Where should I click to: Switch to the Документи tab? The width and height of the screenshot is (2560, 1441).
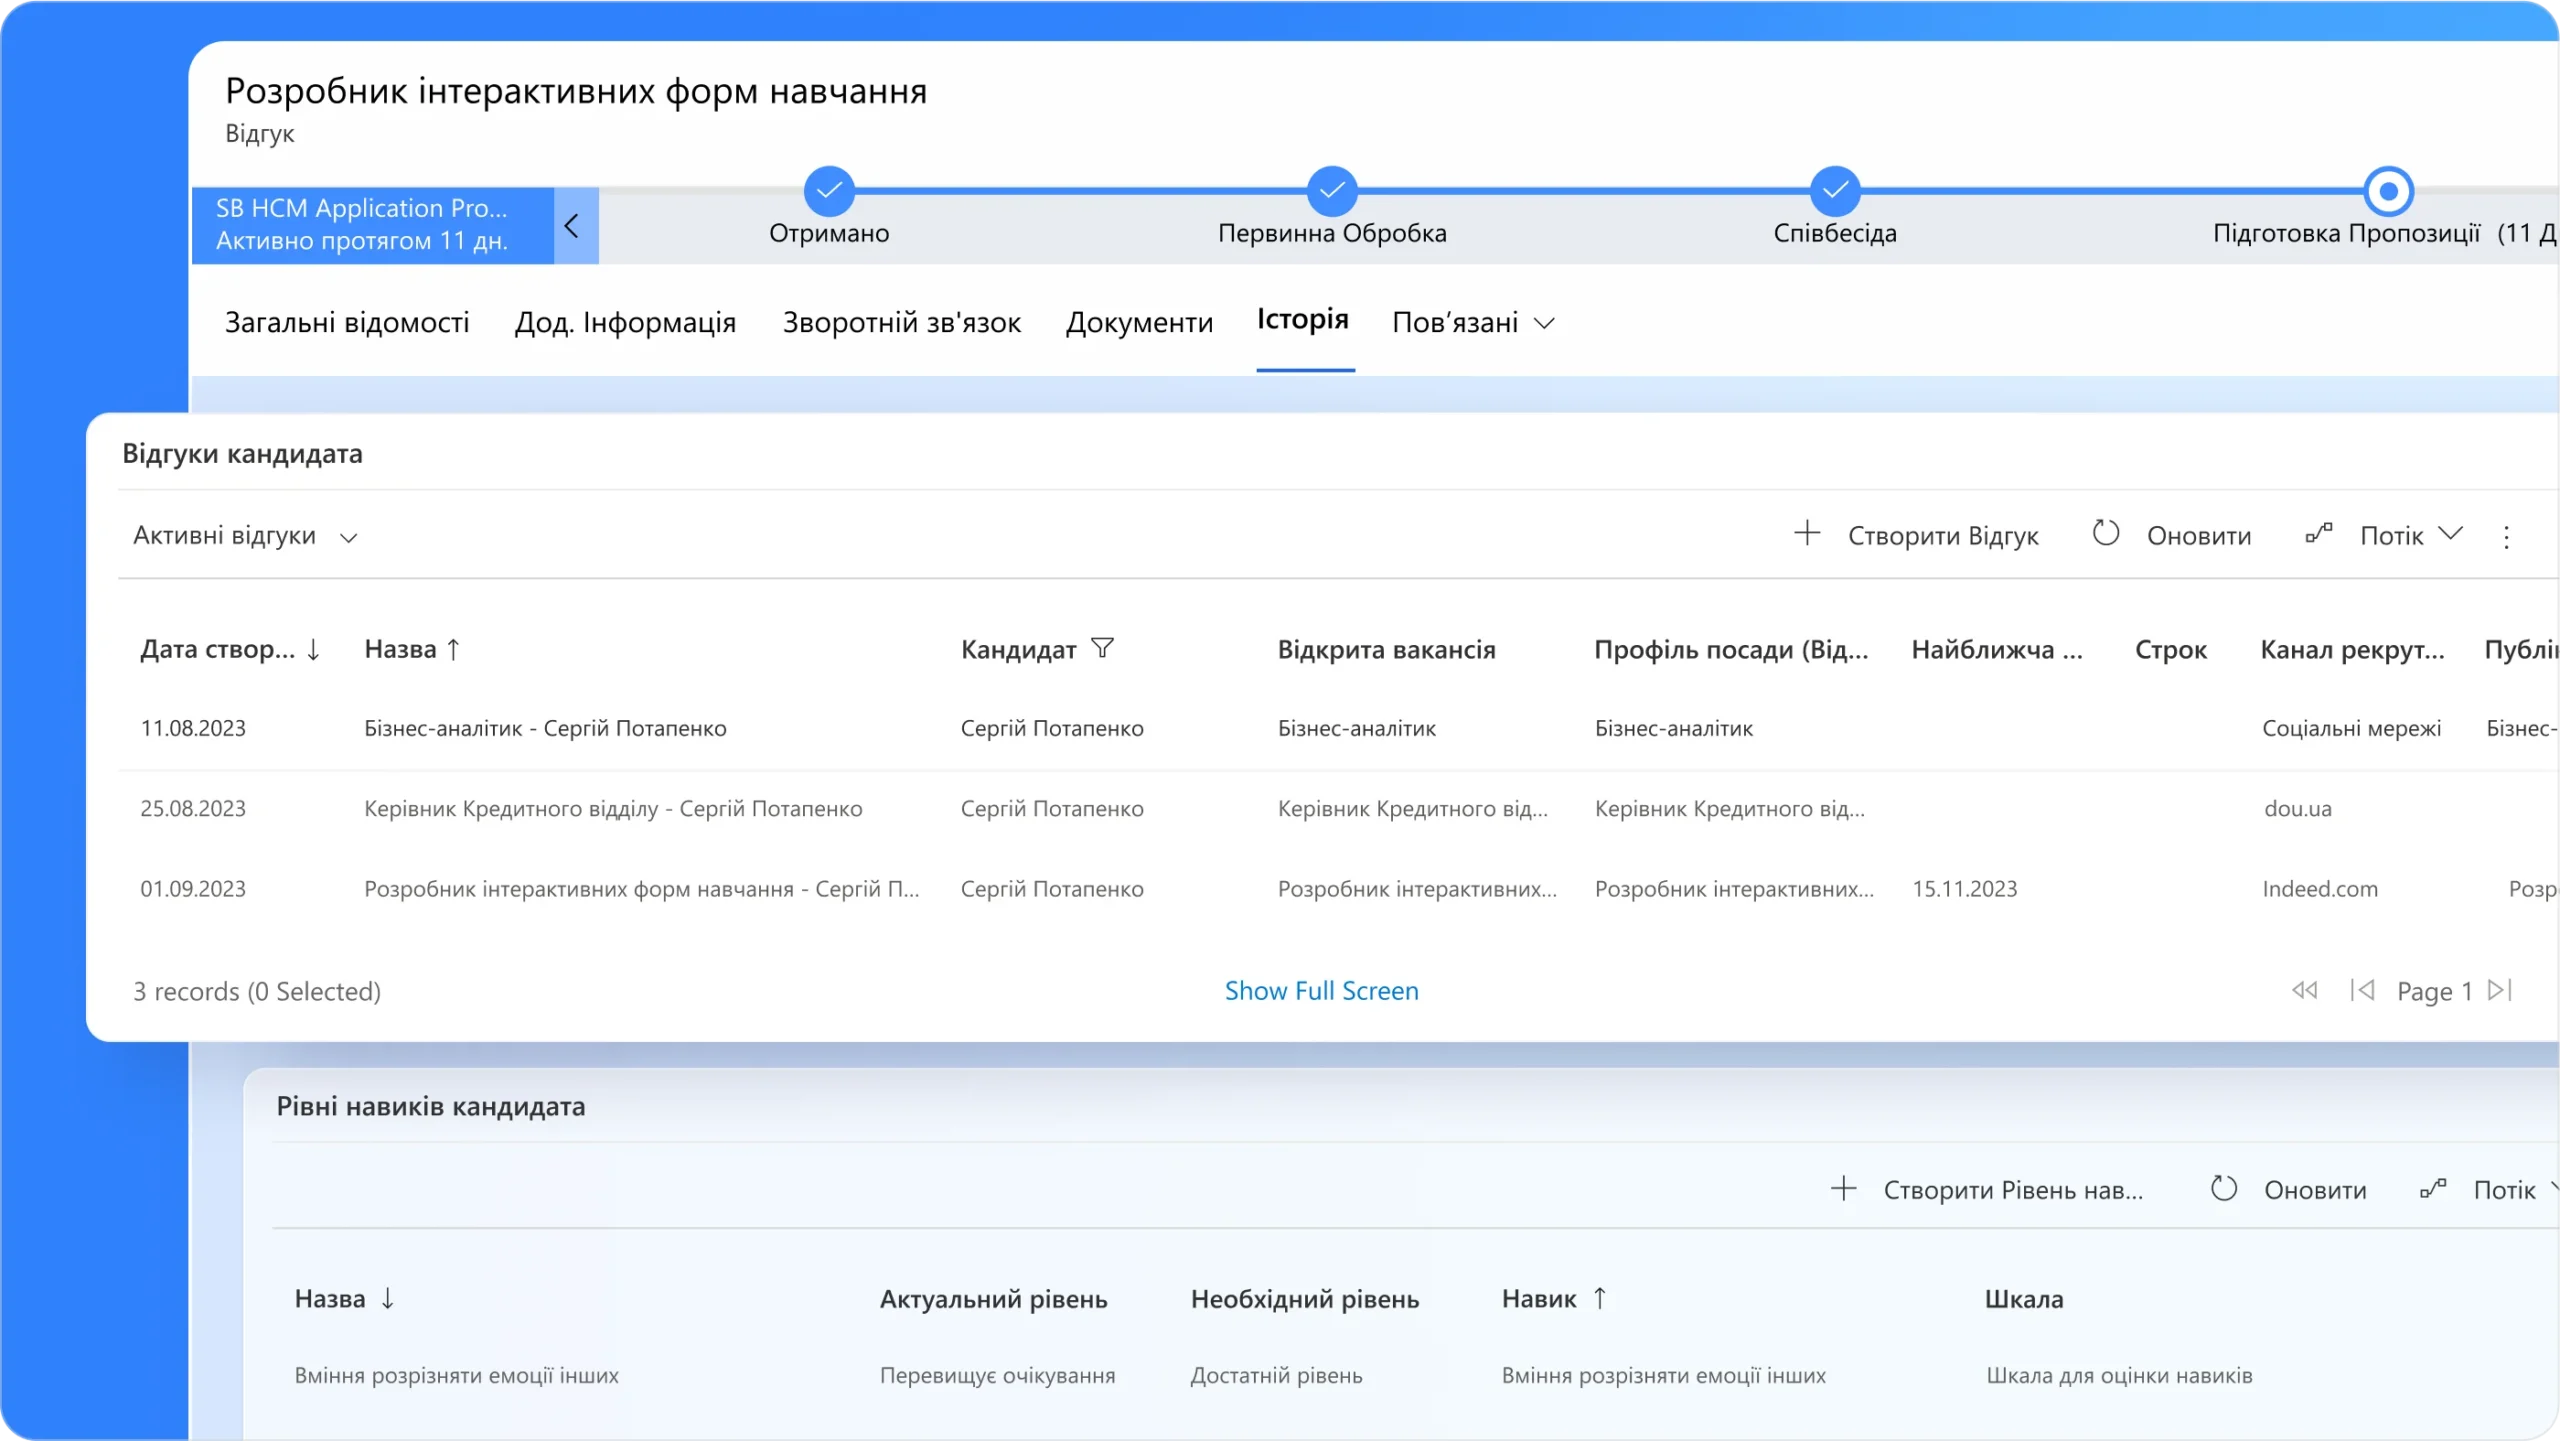(x=1139, y=323)
